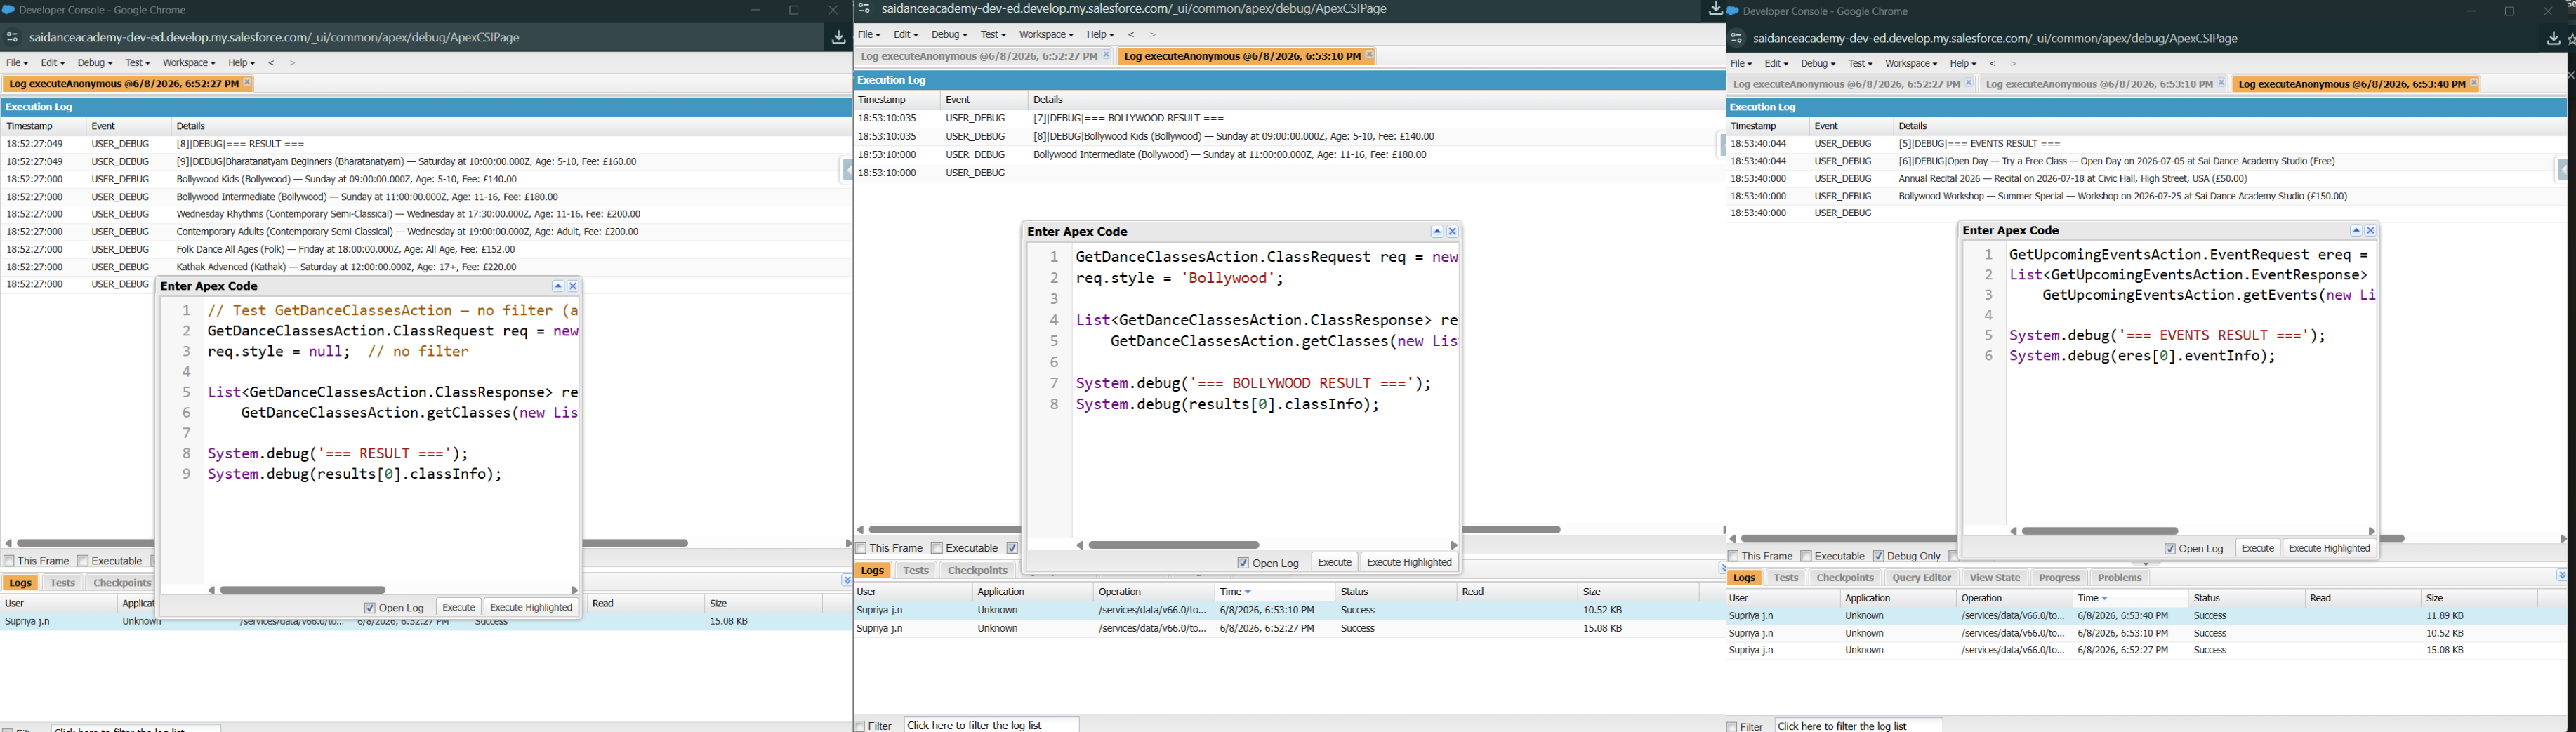Toggle Open Log checkbox in middle window dialog
This screenshot has height=732, width=2576.
pos(1243,563)
